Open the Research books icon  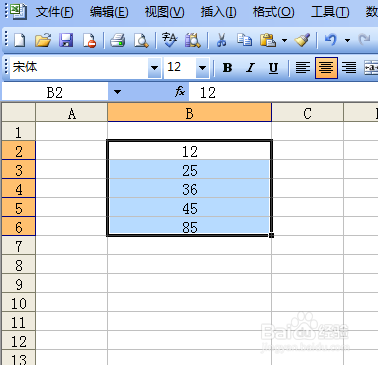pyautogui.click(x=193, y=40)
